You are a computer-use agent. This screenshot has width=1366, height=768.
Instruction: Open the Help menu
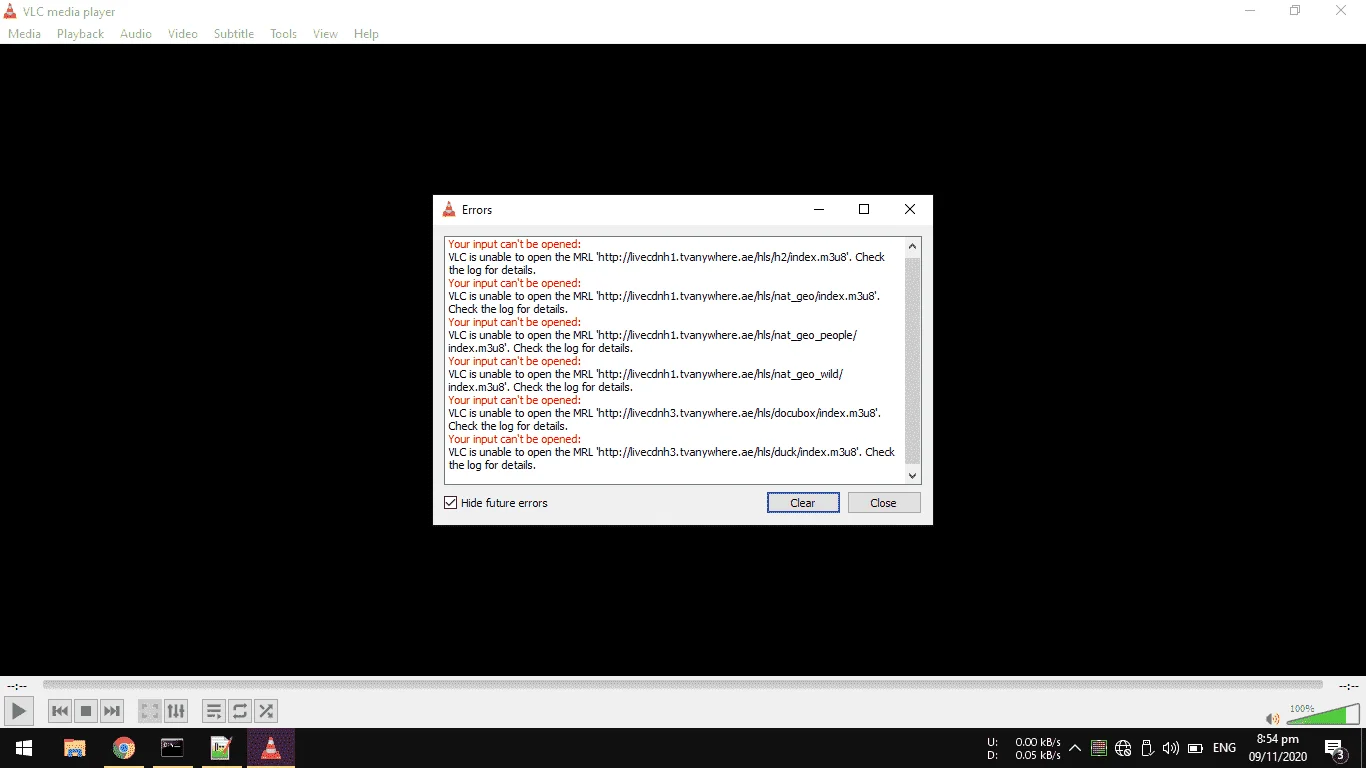pyautogui.click(x=366, y=33)
